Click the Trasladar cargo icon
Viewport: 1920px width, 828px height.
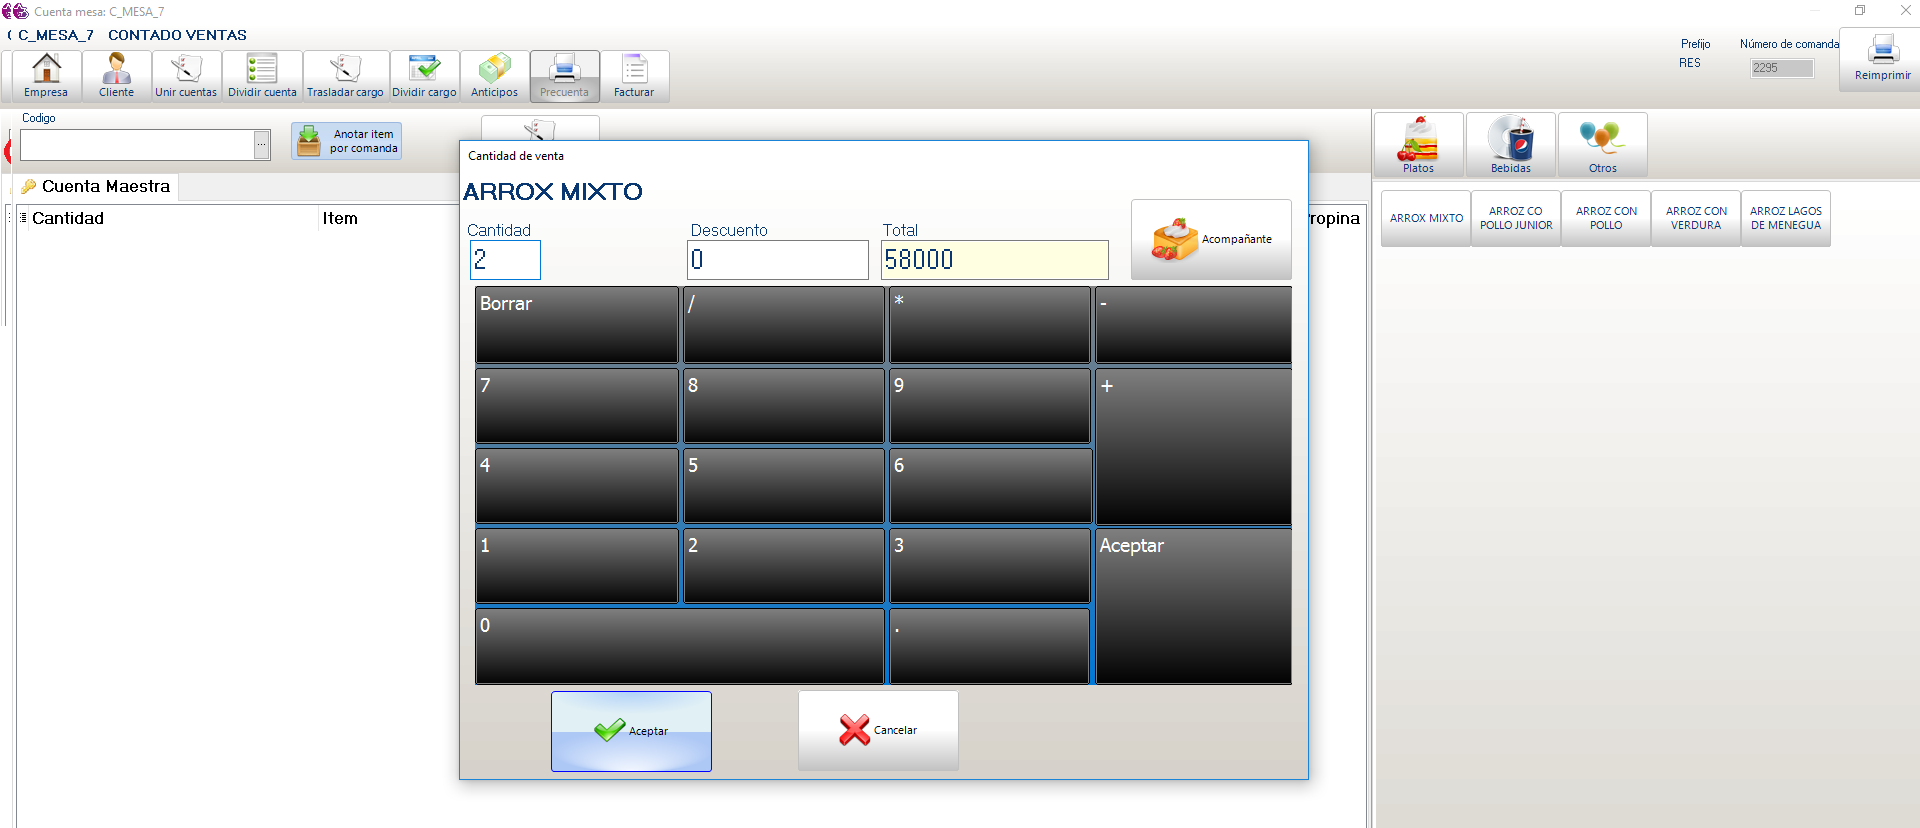pos(345,76)
